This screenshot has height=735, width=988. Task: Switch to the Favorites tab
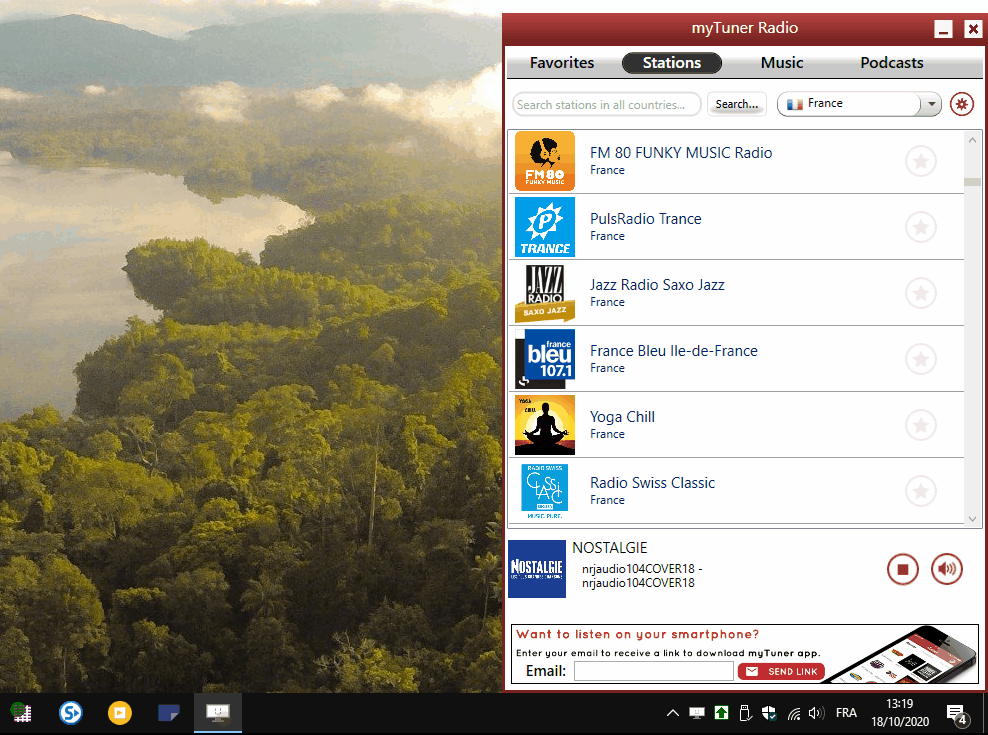click(561, 63)
